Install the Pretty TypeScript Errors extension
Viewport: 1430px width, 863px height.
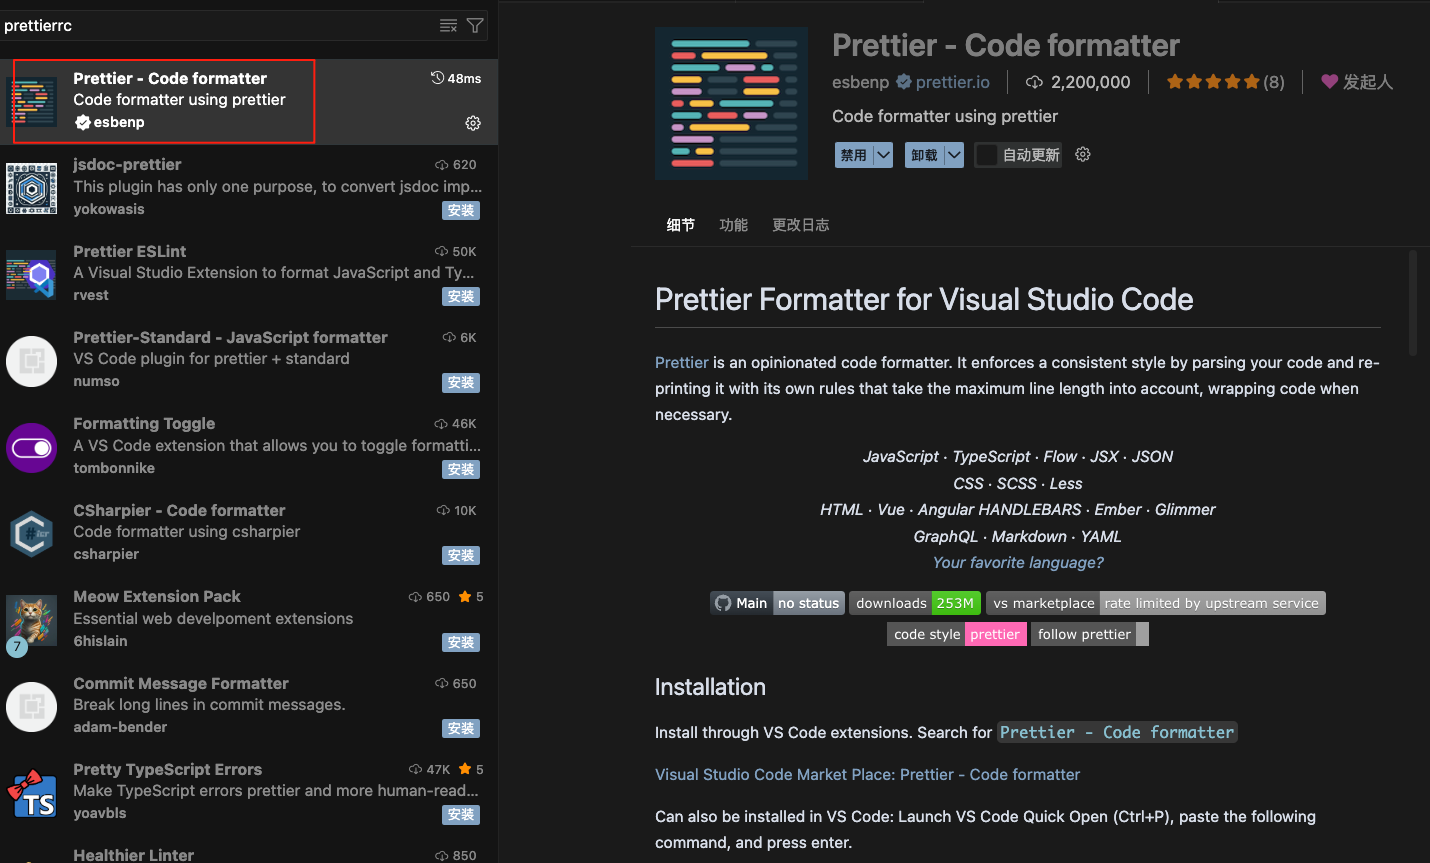461,814
